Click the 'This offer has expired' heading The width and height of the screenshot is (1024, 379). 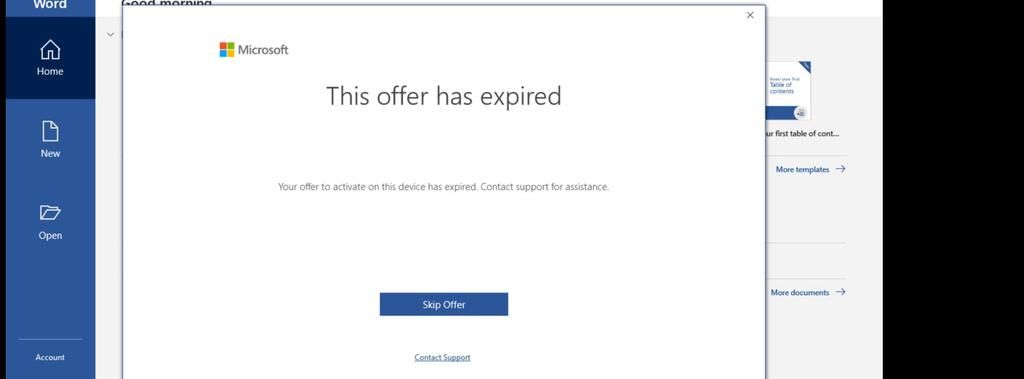pos(444,96)
